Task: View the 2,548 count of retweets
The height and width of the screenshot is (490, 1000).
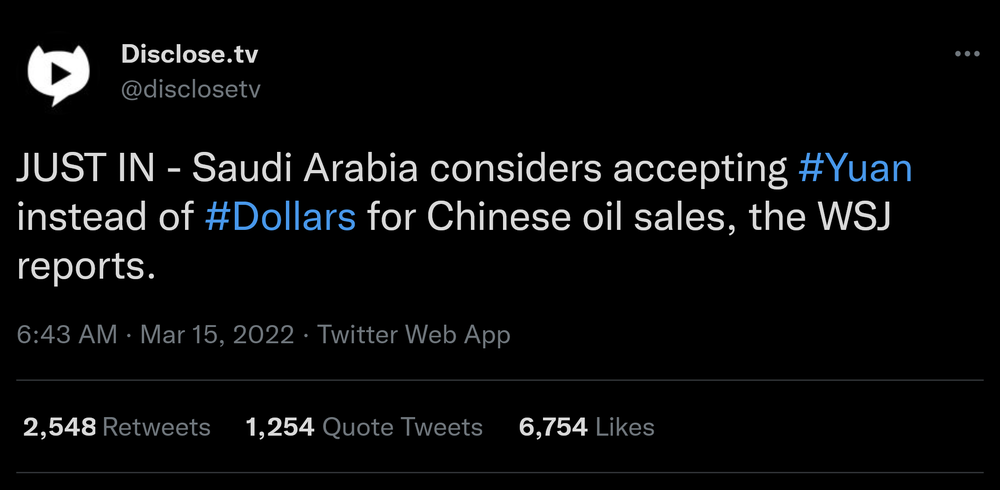Action: [59, 428]
